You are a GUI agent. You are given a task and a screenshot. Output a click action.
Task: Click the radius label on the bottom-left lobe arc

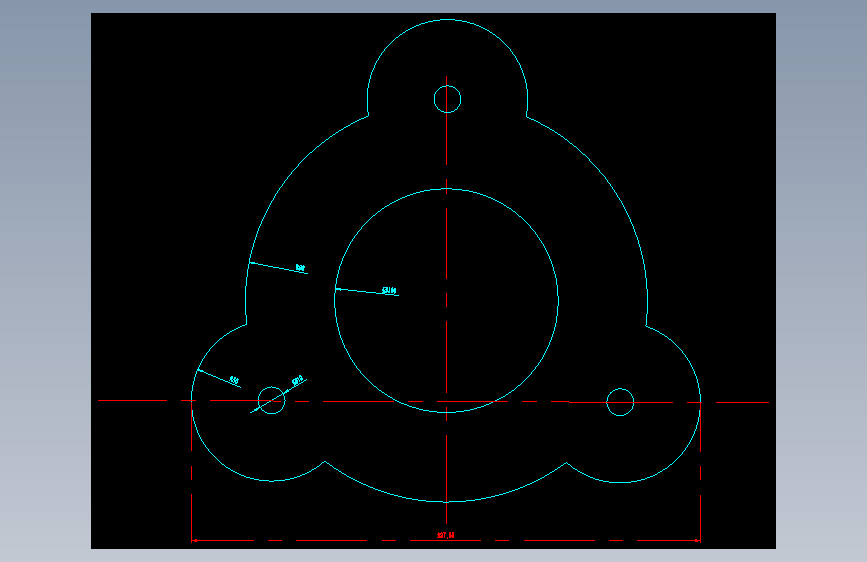(x=234, y=381)
